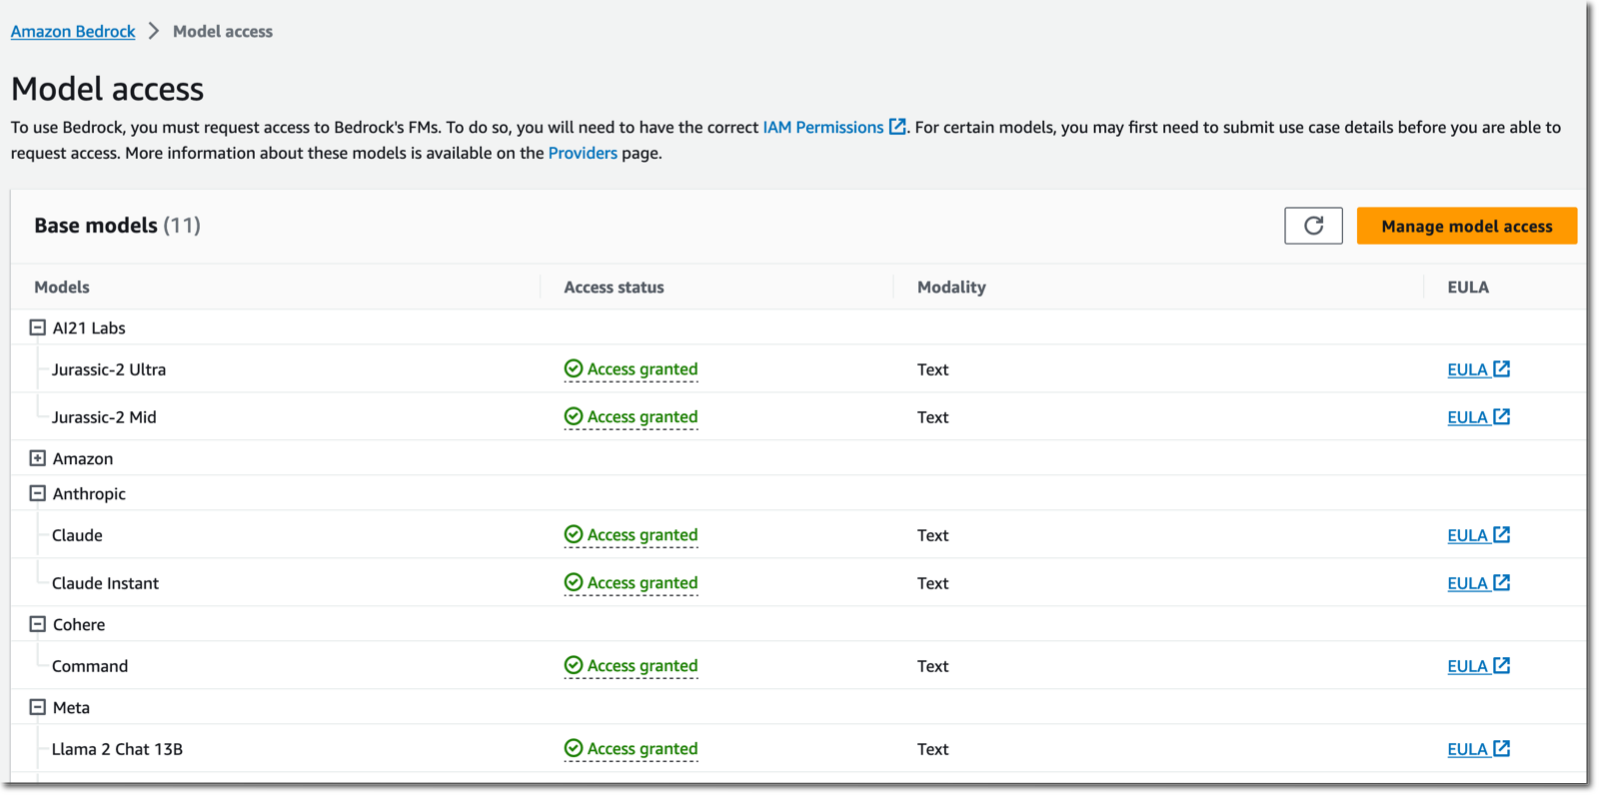Viewport: 1600px width, 796px height.
Task: Click the refresh base models icon button
Action: coord(1313,226)
